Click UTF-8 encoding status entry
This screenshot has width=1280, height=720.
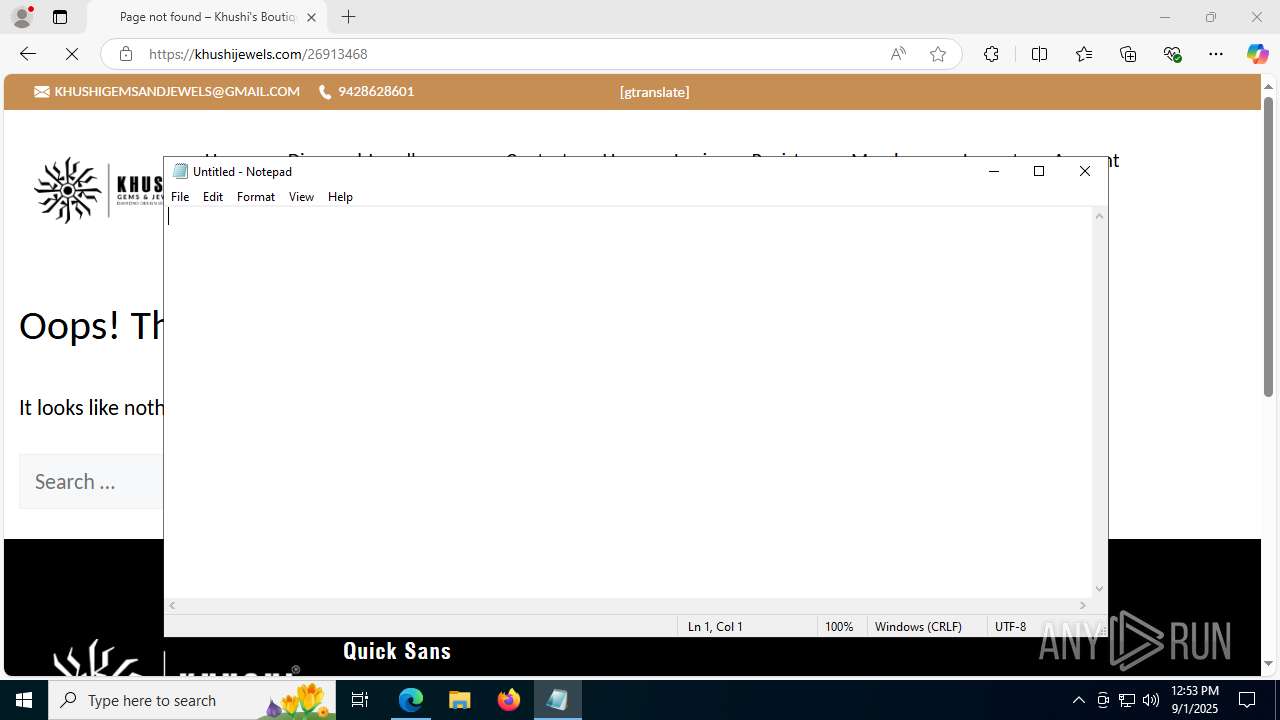click(x=1010, y=627)
